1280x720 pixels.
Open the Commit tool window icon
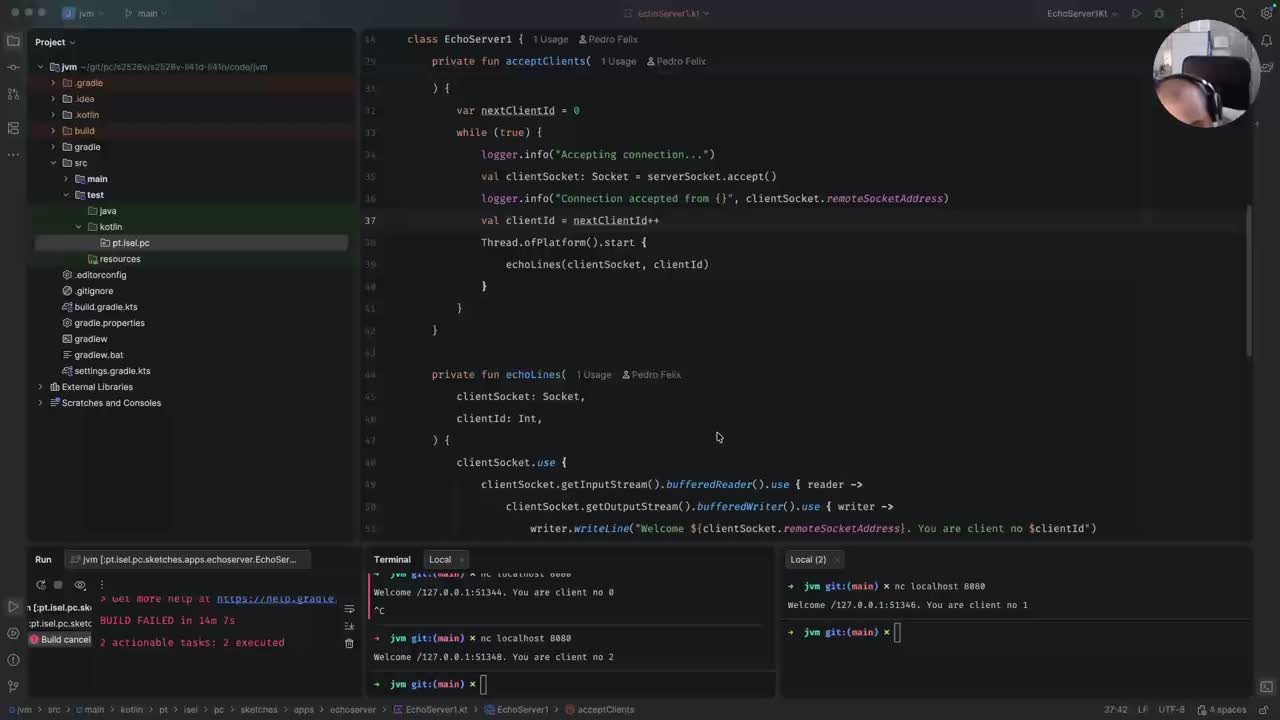13,67
